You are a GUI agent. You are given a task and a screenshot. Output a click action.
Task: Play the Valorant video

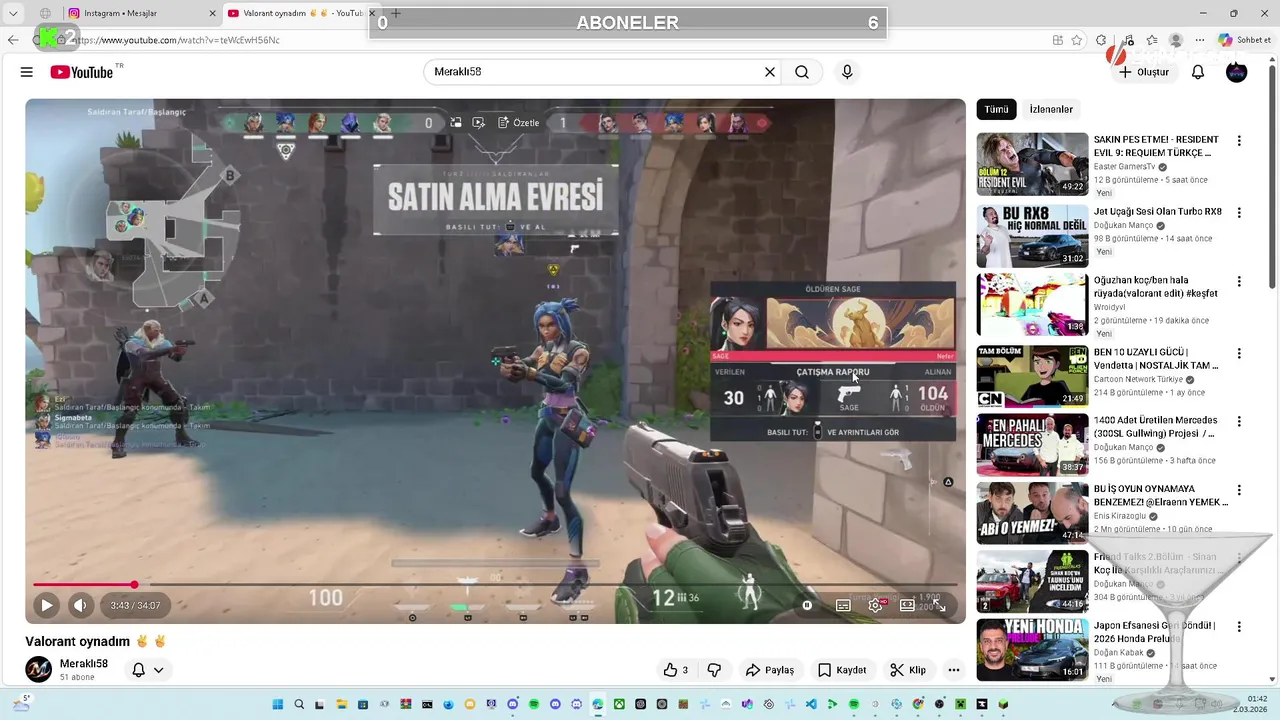(46, 605)
